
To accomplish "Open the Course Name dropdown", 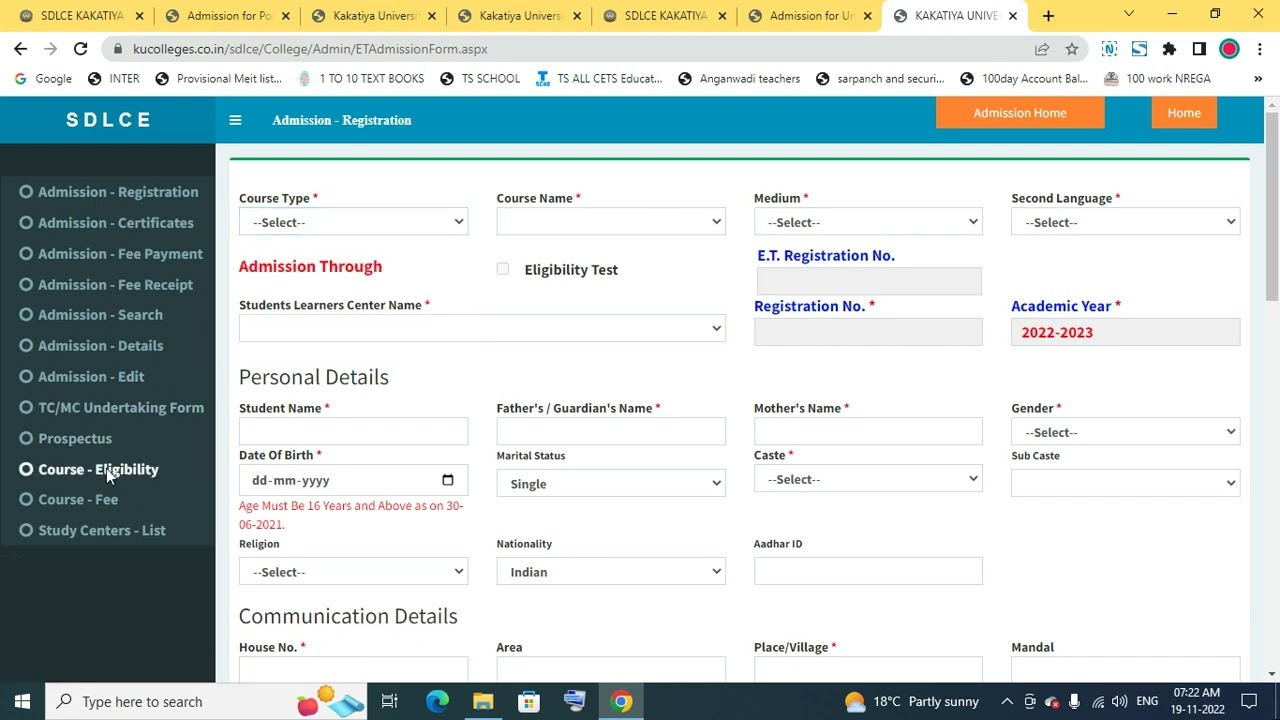I will tap(610, 222).
